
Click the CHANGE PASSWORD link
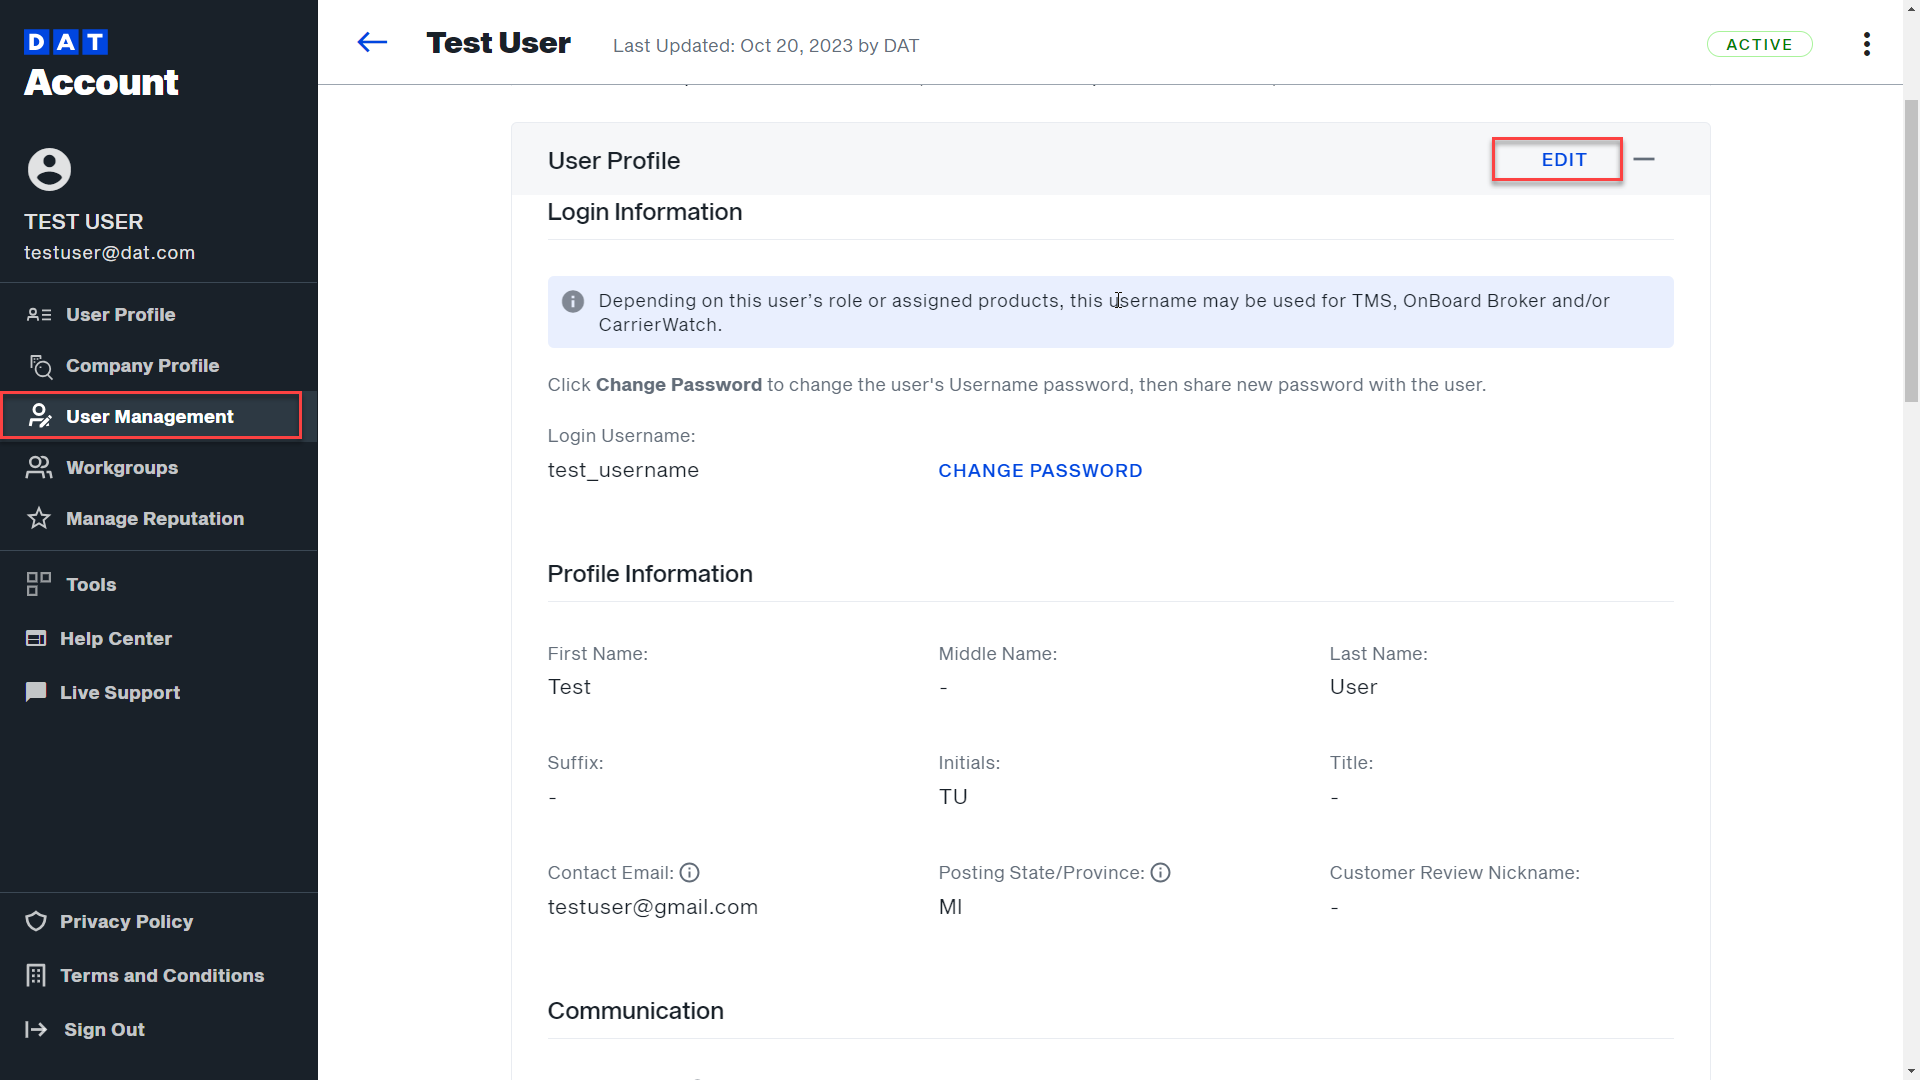(x=1040, y=470)
